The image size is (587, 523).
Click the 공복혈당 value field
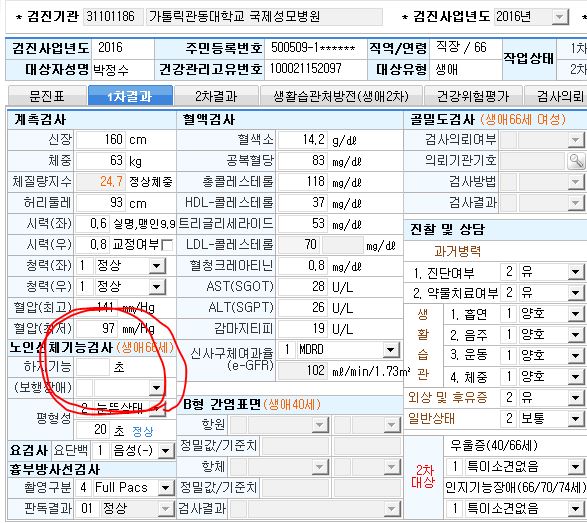[x=302, y=161]
